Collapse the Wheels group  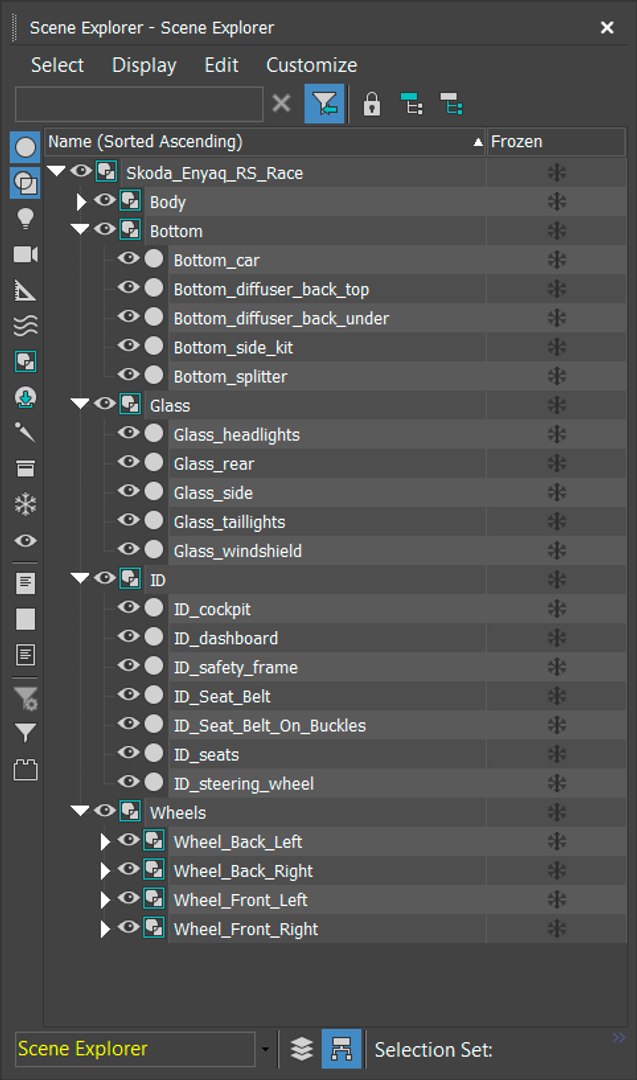click(81, 811)
